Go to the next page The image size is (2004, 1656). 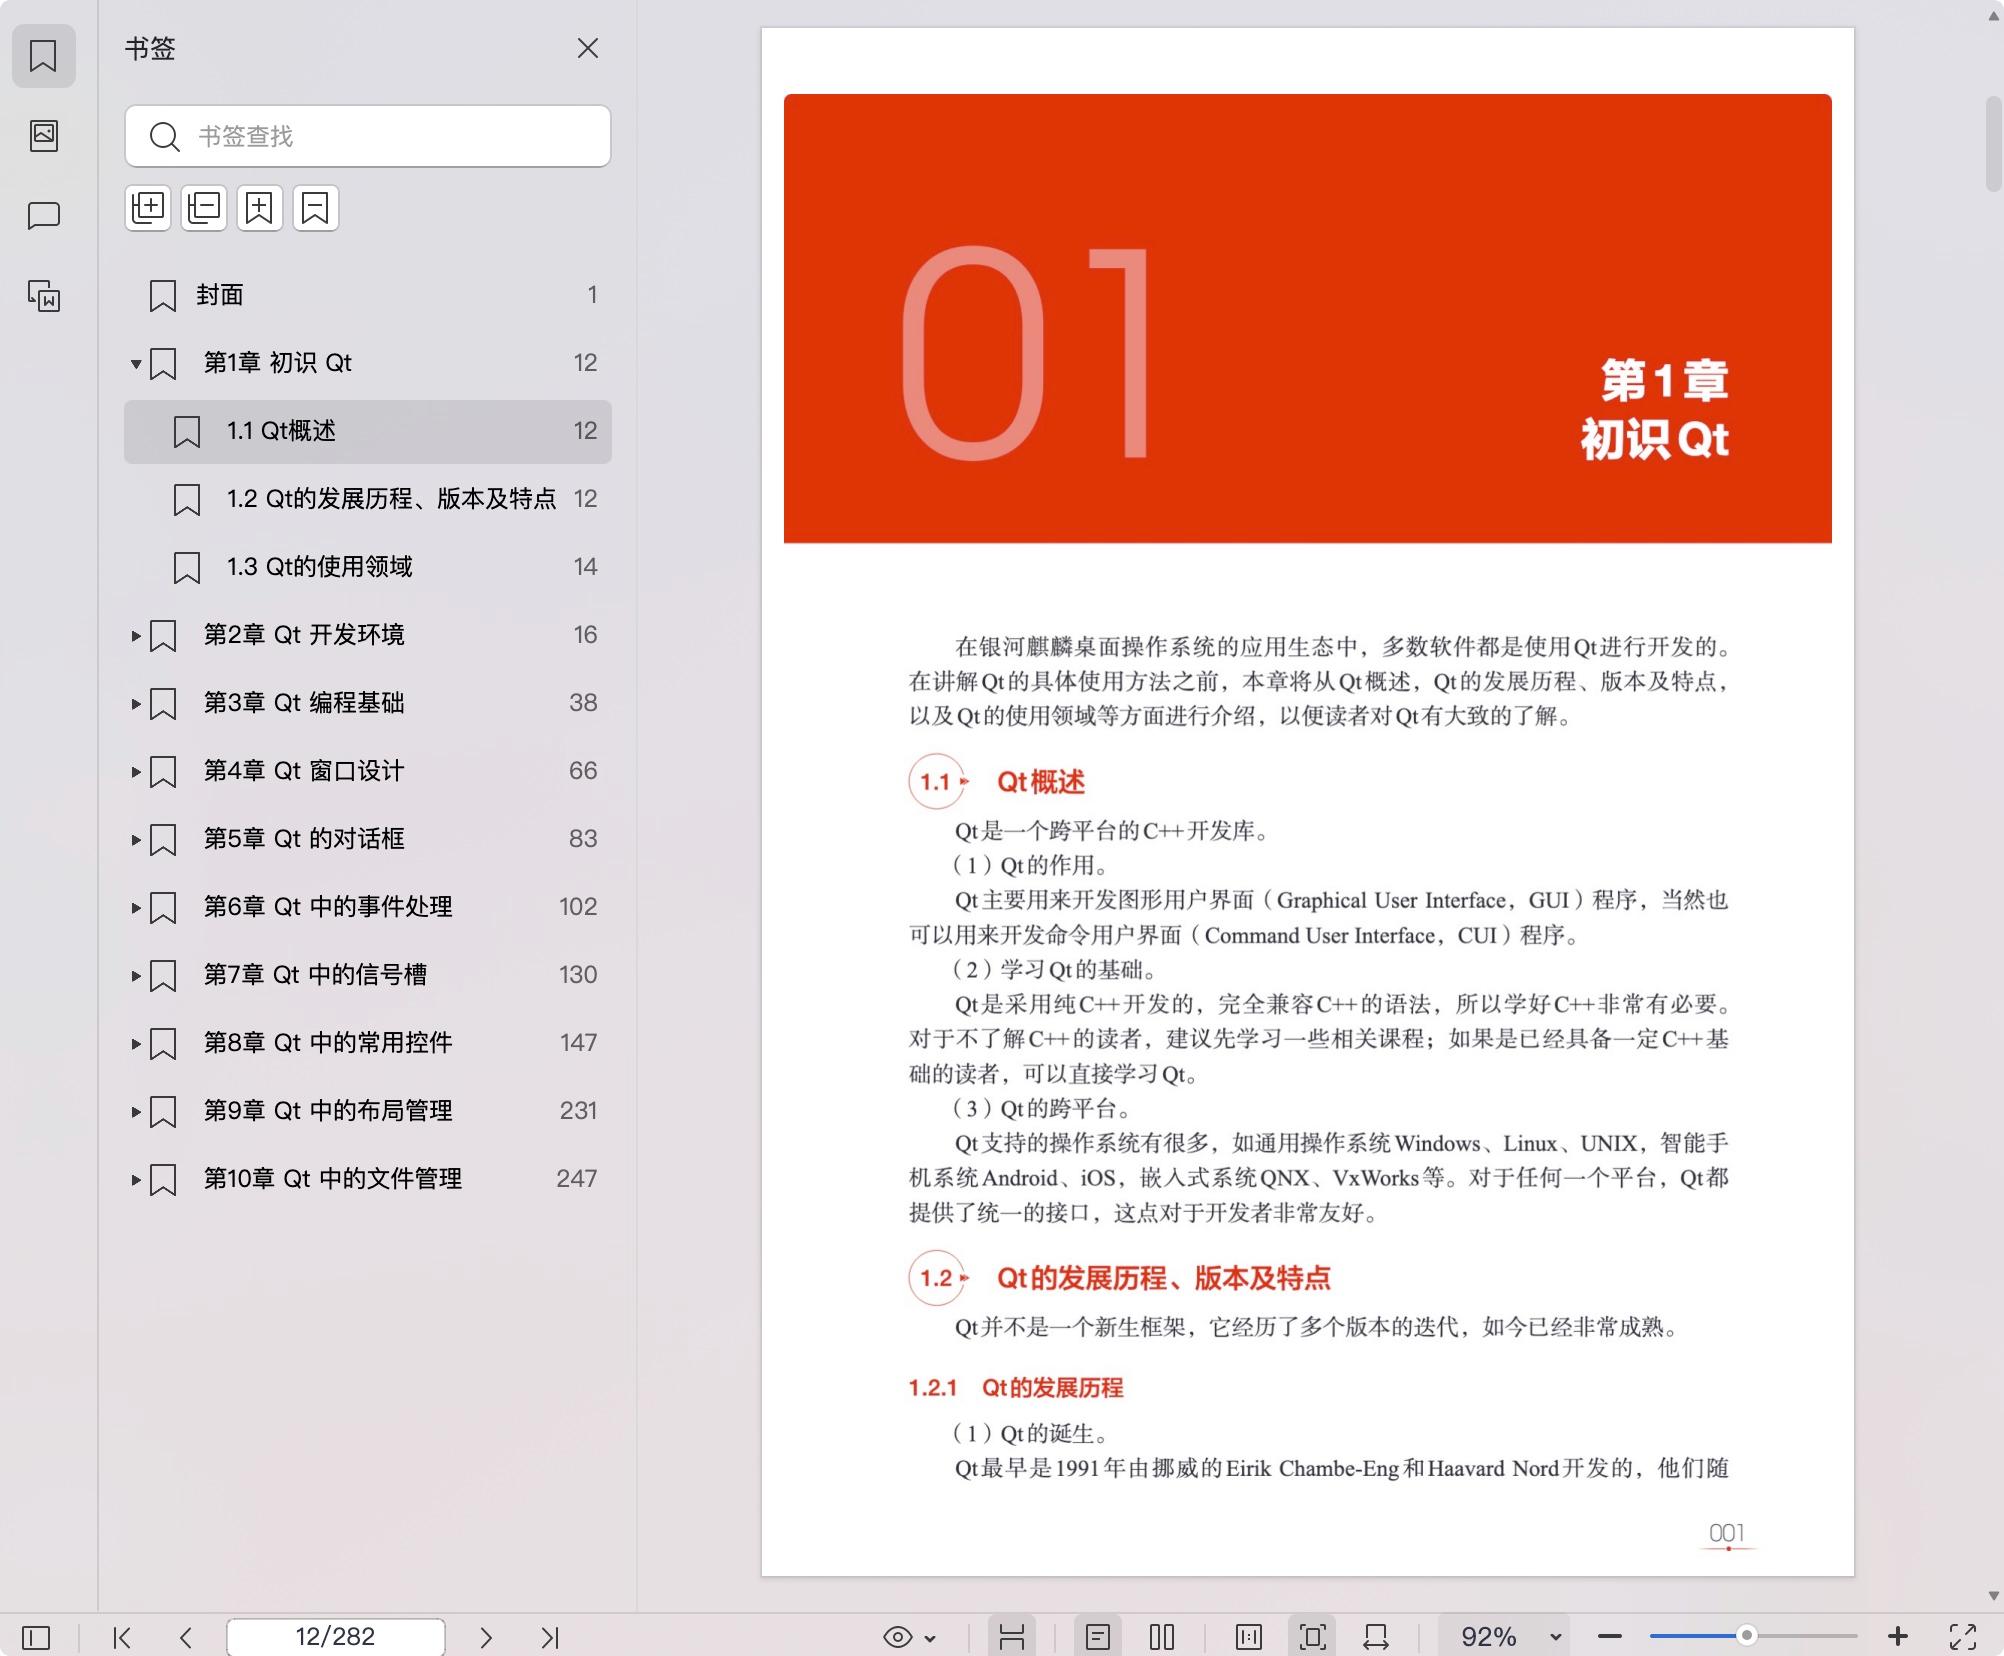pos(486,1637)
